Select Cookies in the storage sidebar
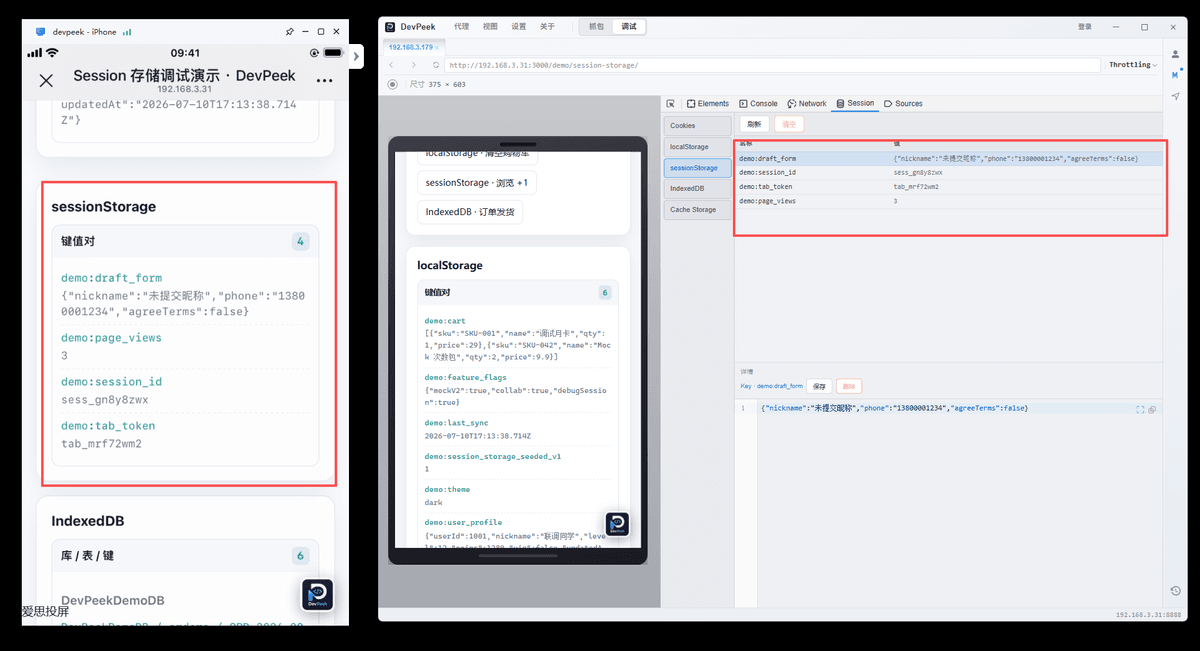Image resolution: width=1200 pixels, height=651 pixels. (697, 126)
